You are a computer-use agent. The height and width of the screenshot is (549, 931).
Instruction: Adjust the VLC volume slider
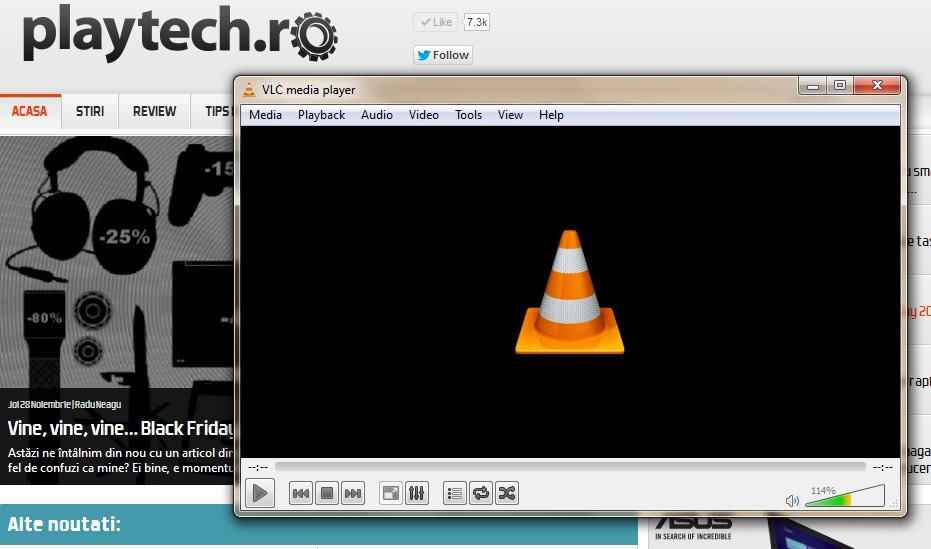click(845, 496)
